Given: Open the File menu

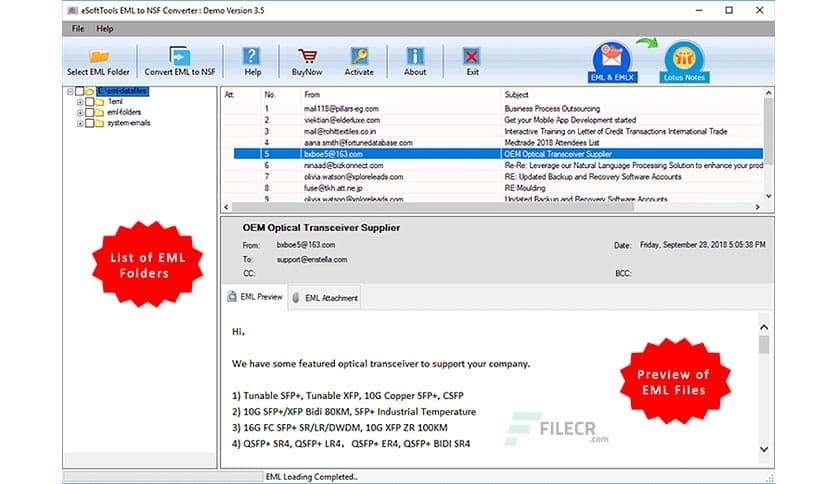Looking at the screenshot, I should [x=78, y=29].
